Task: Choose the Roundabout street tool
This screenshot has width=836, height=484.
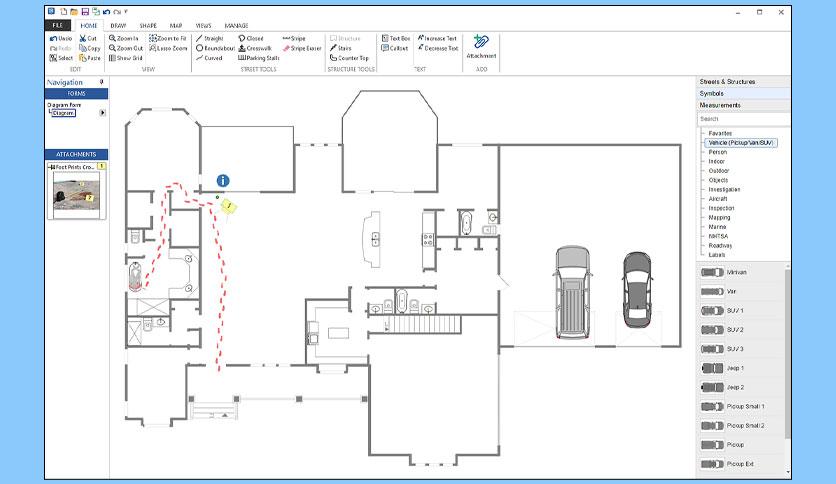Action: pyautogui.click(x=215, y=48)
